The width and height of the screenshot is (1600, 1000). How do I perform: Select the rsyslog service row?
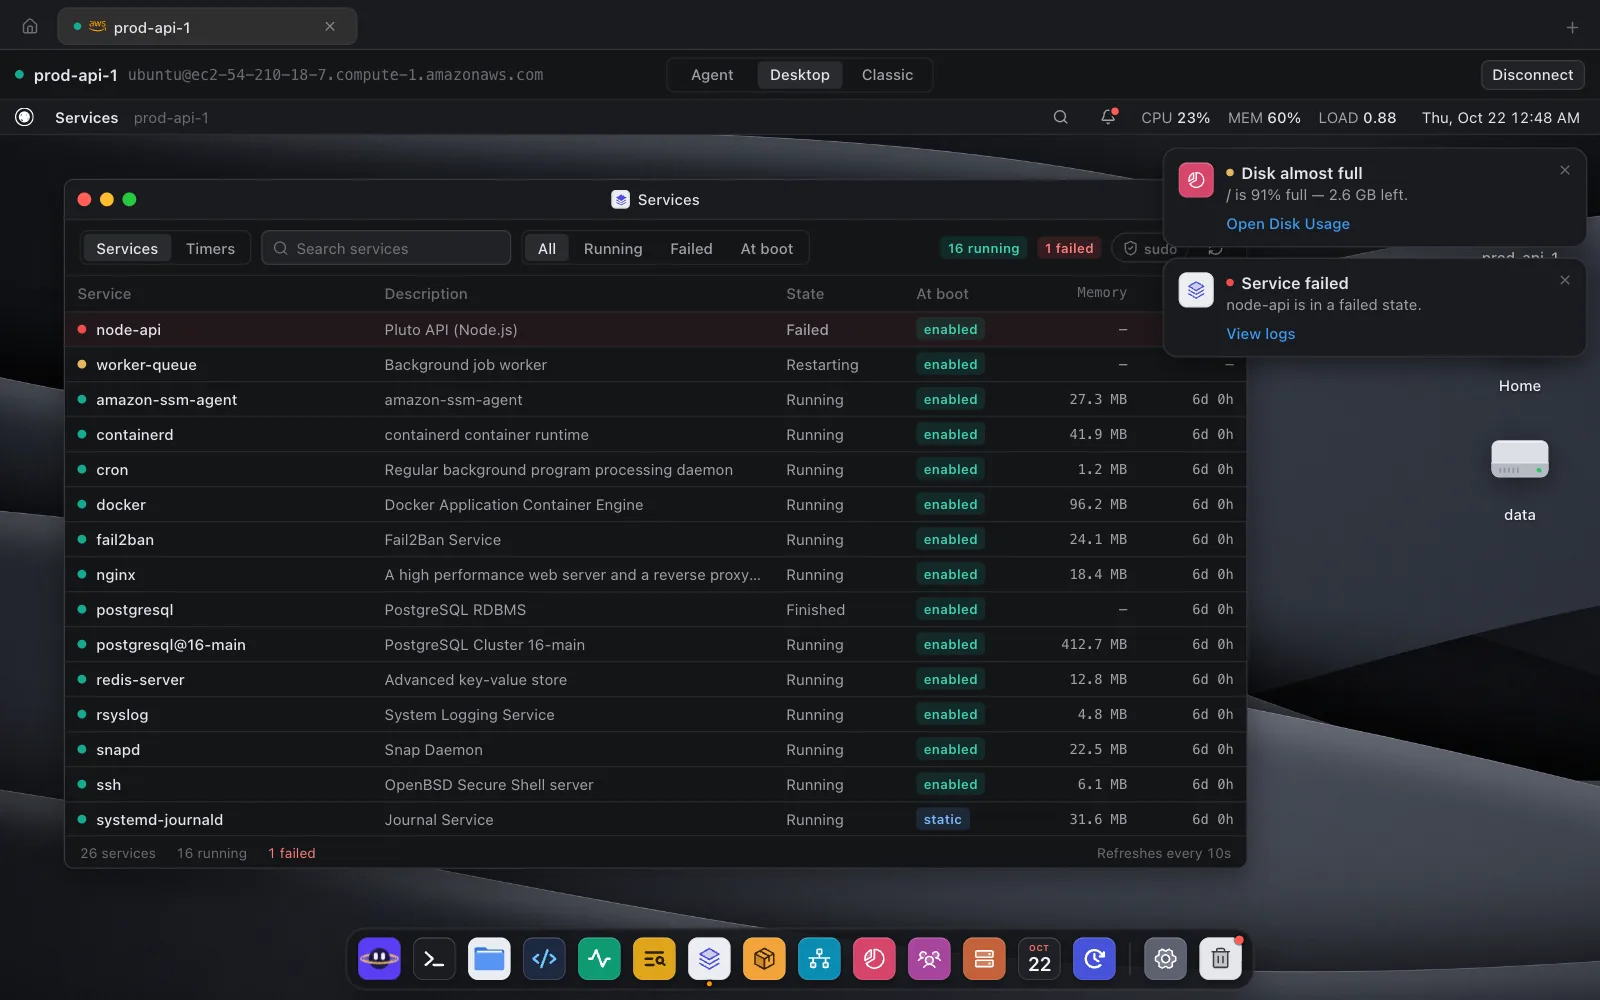click(655, 715)
